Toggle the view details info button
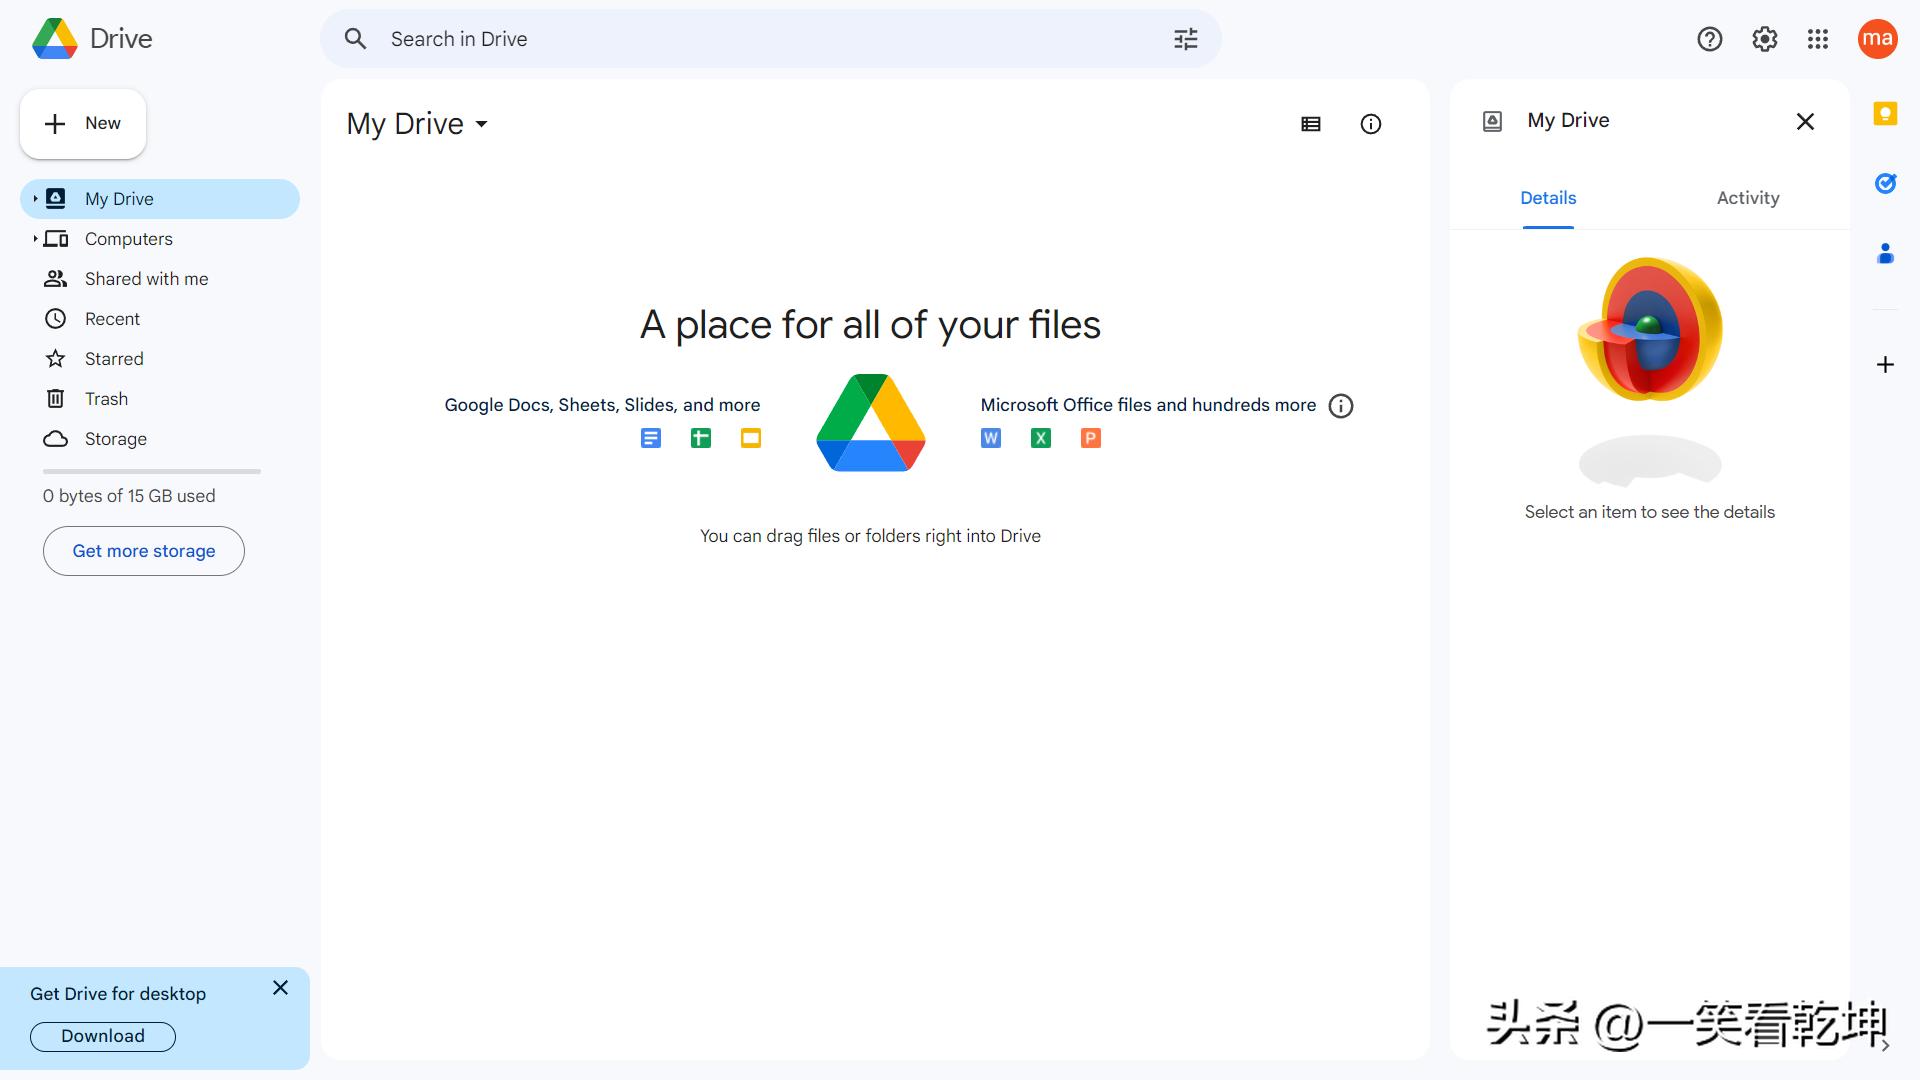The image size is (1920, 1080). [1370, 124]
